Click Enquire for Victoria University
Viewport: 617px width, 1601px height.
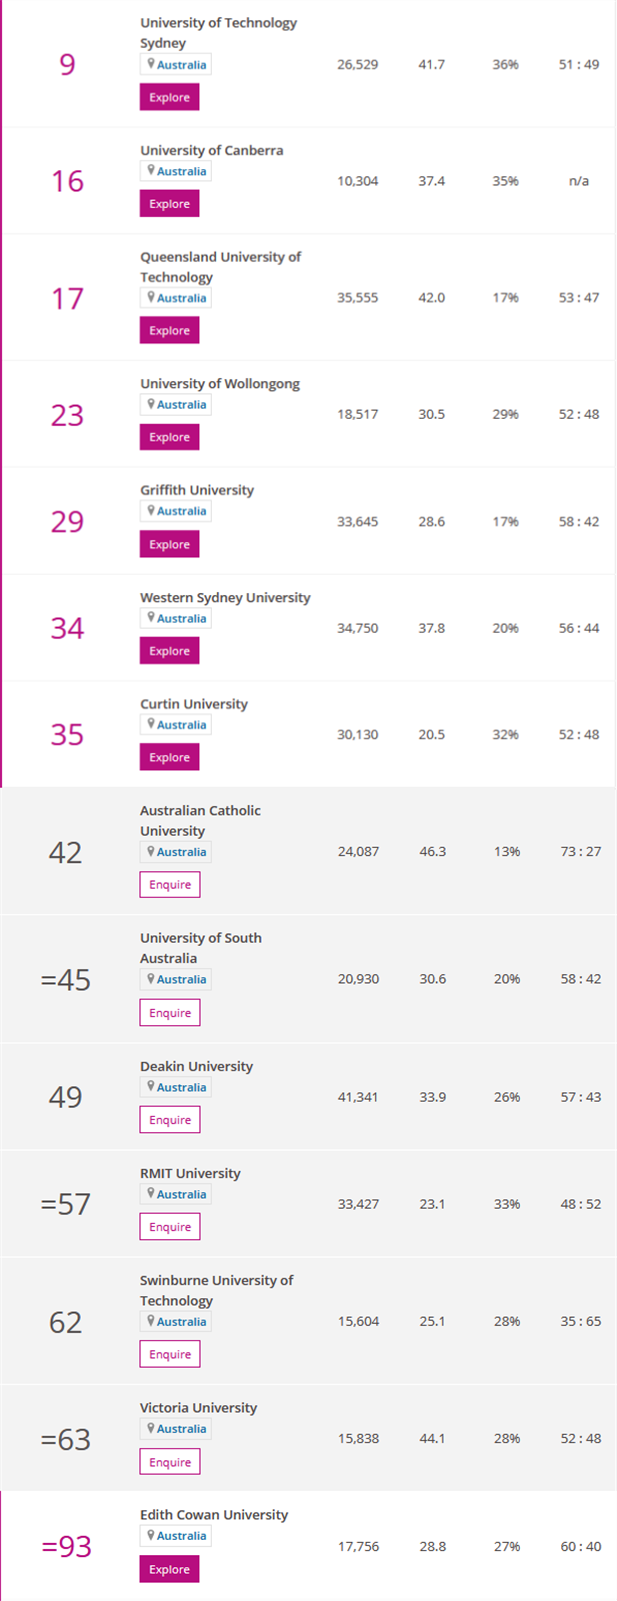tap(170, 1462)
